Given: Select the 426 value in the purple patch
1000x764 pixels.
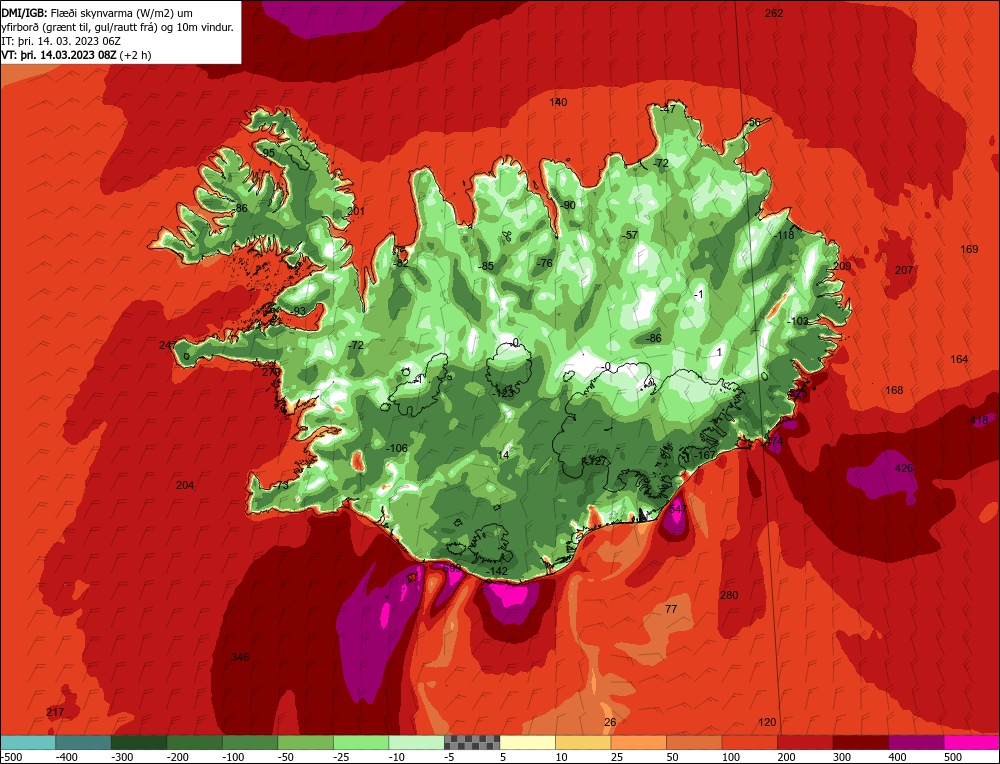Looking at the screenshot, I should coord(904,469).
